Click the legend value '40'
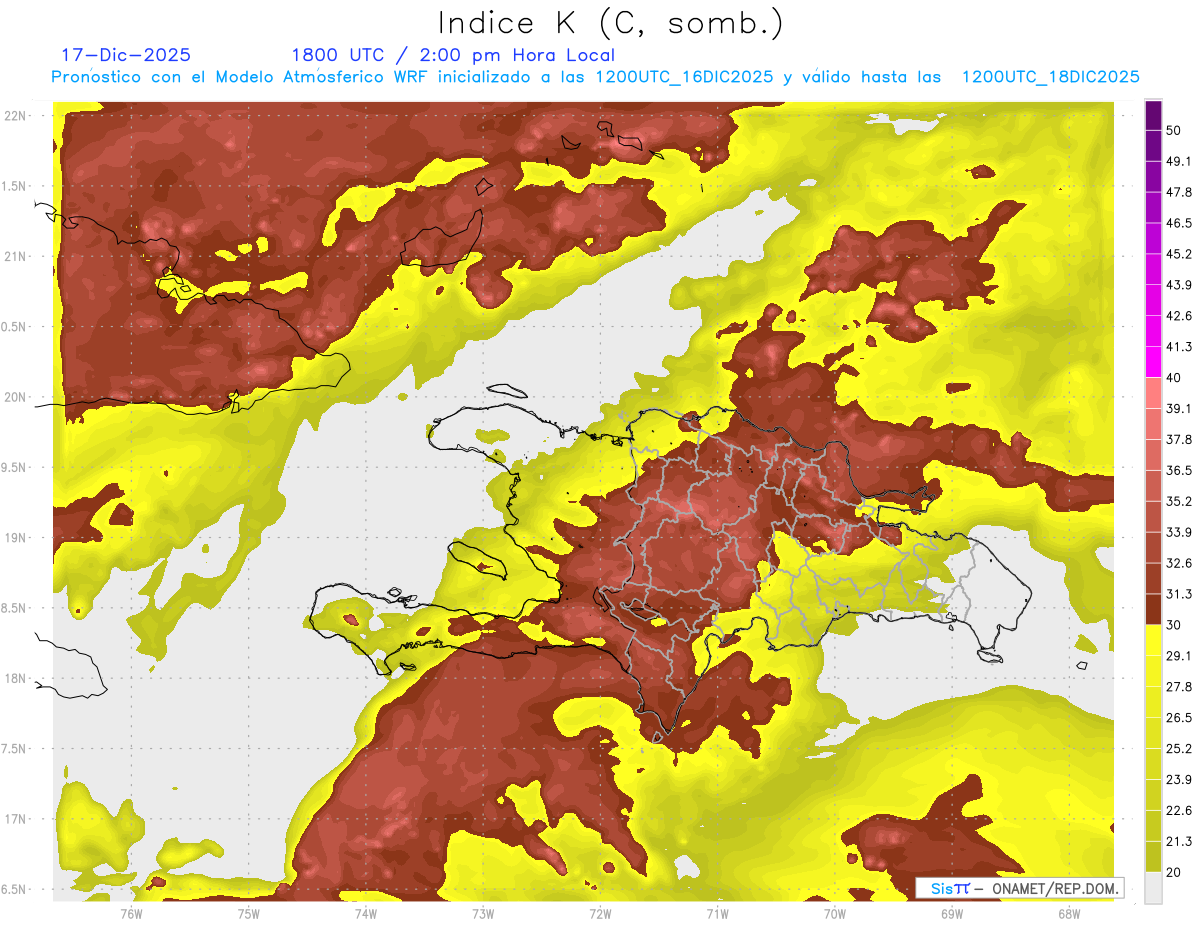Image resolution: width=1200 pixels, height=927 pixels. tap(1173, 378)
